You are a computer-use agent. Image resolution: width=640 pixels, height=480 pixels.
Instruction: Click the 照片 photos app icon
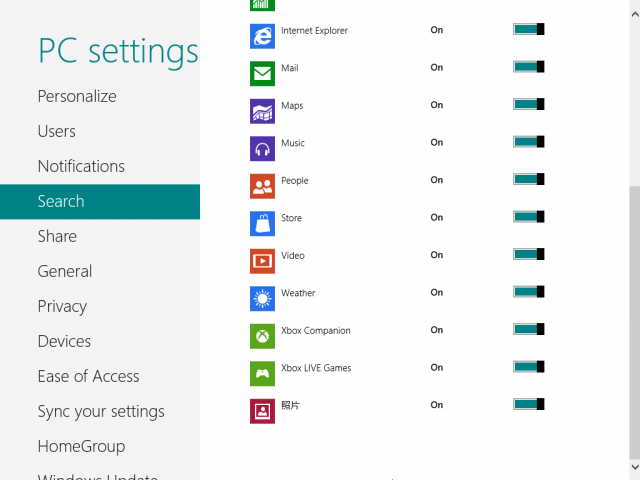(x=262, y=411)
